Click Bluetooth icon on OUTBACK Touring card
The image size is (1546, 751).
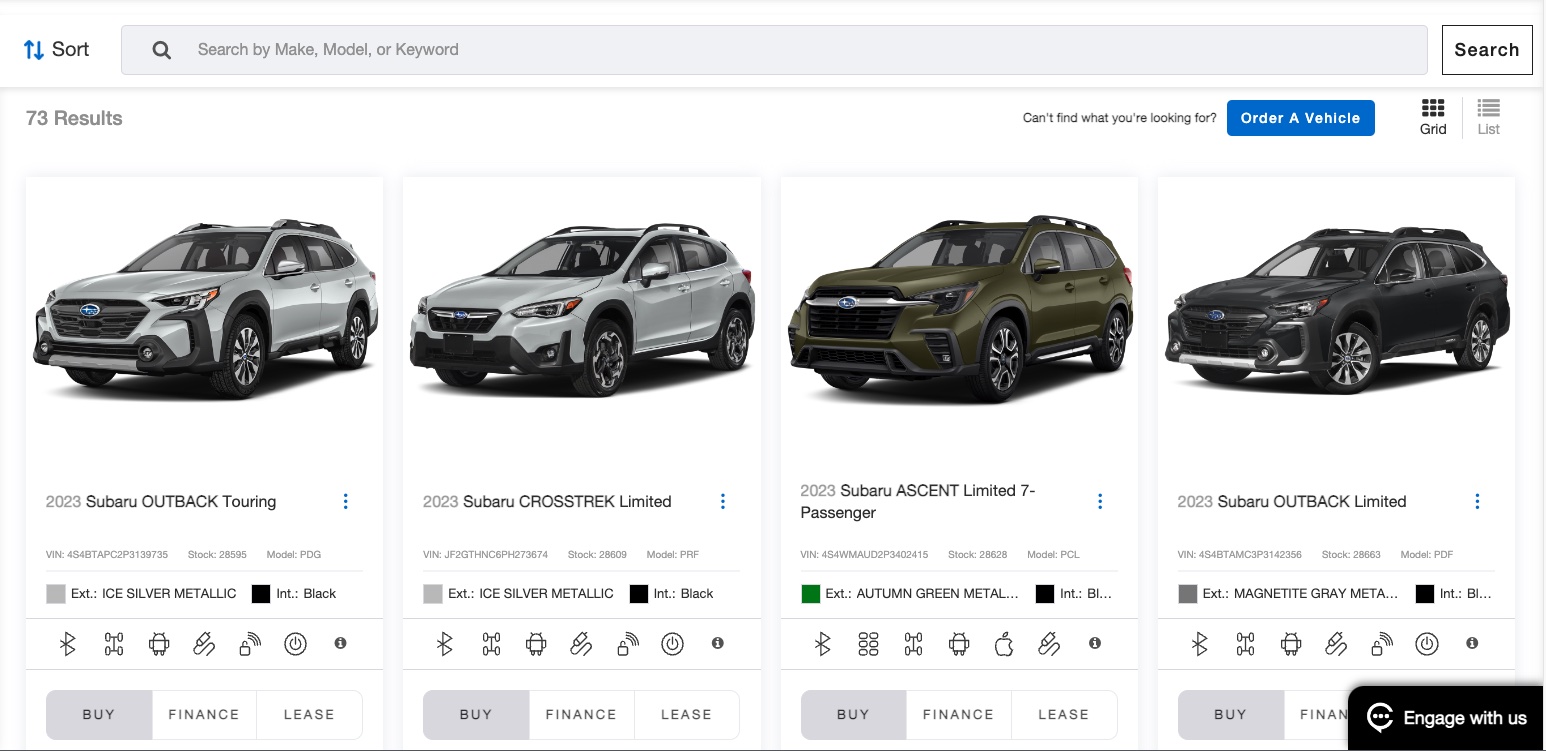68,644
